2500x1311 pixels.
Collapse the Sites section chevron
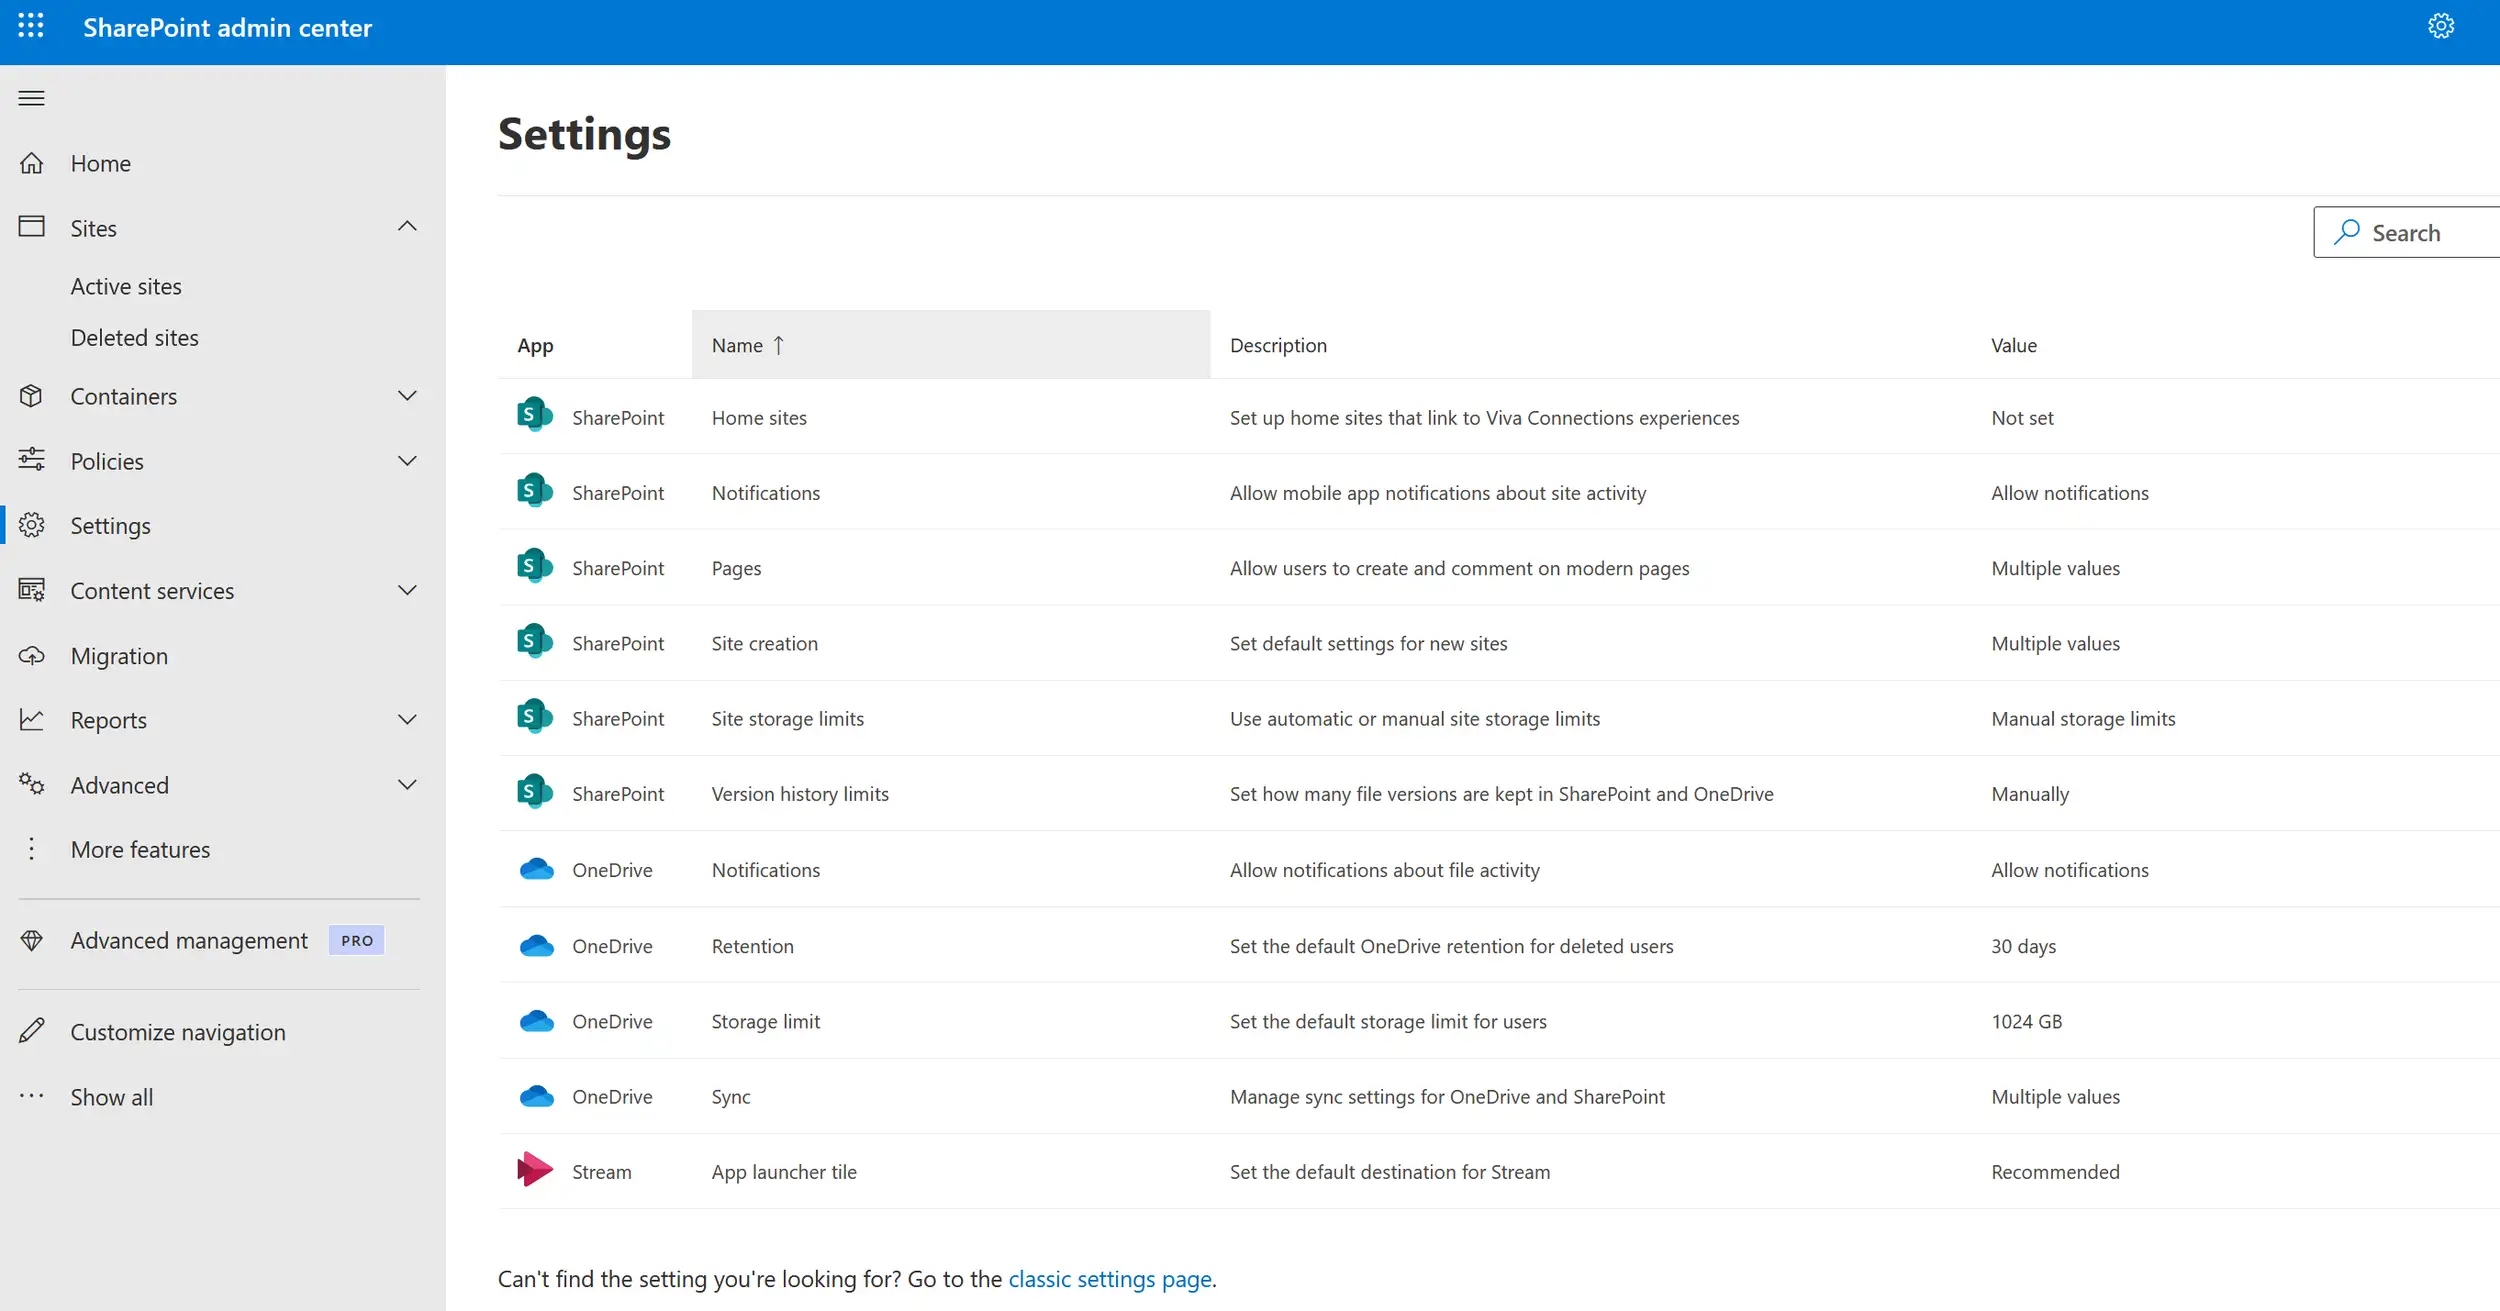[x=407, y=227]
